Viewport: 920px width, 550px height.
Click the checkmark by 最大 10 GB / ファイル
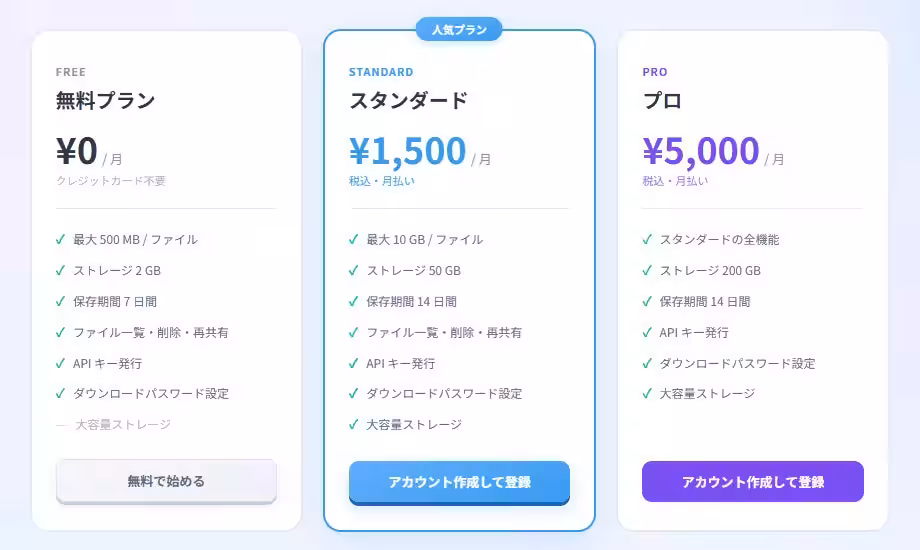click(x=353, y=239)
